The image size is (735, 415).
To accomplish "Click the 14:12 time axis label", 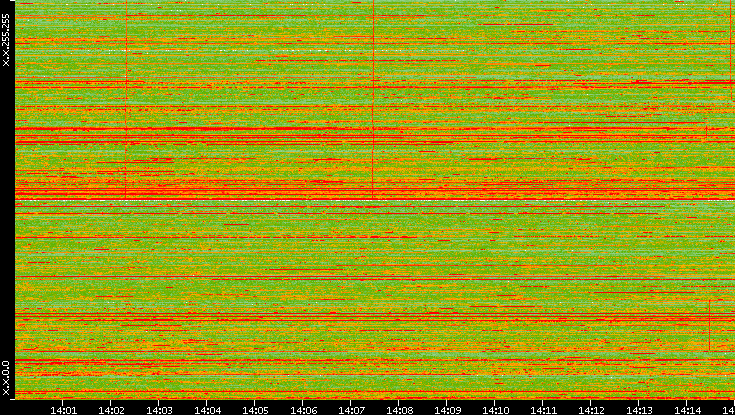I will [592, 410].
